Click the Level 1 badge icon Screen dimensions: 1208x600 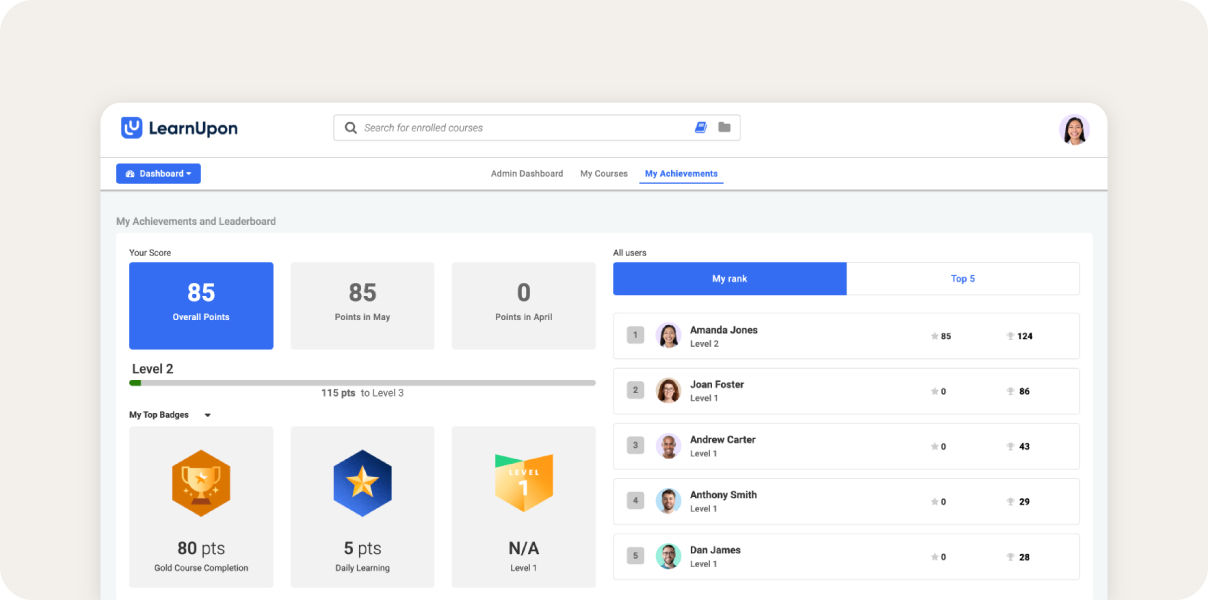[523, 483]
